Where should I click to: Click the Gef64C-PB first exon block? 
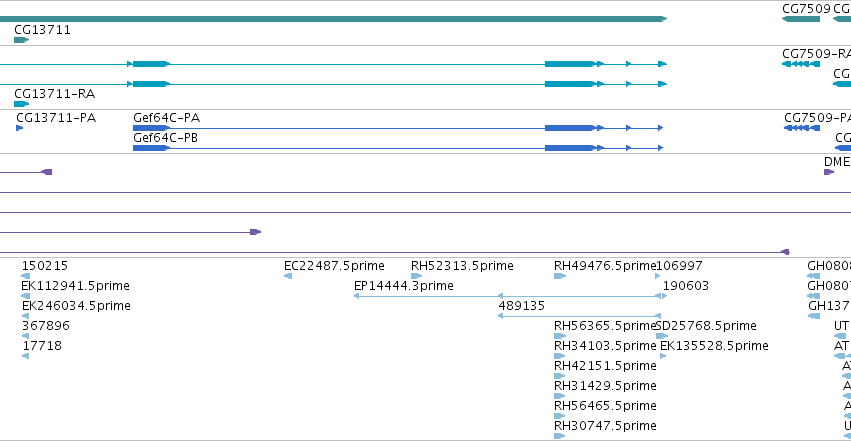(x=151, y=148)
